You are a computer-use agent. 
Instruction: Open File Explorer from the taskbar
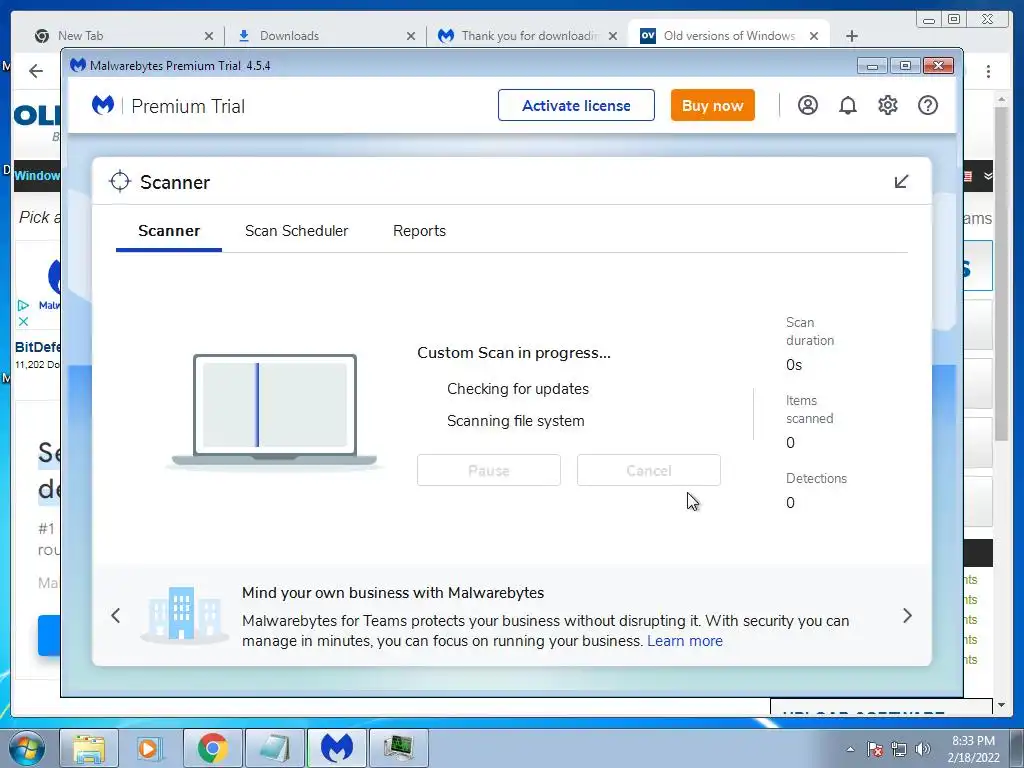tap(88, 748)
